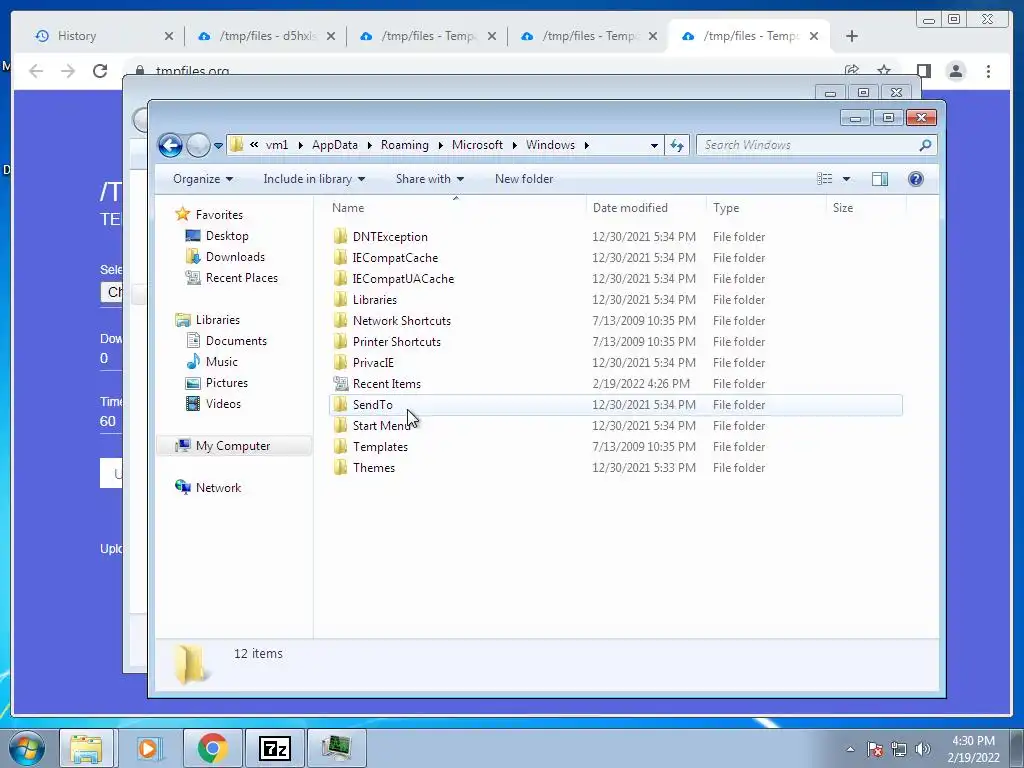Open the Share with dropdown

430,179
